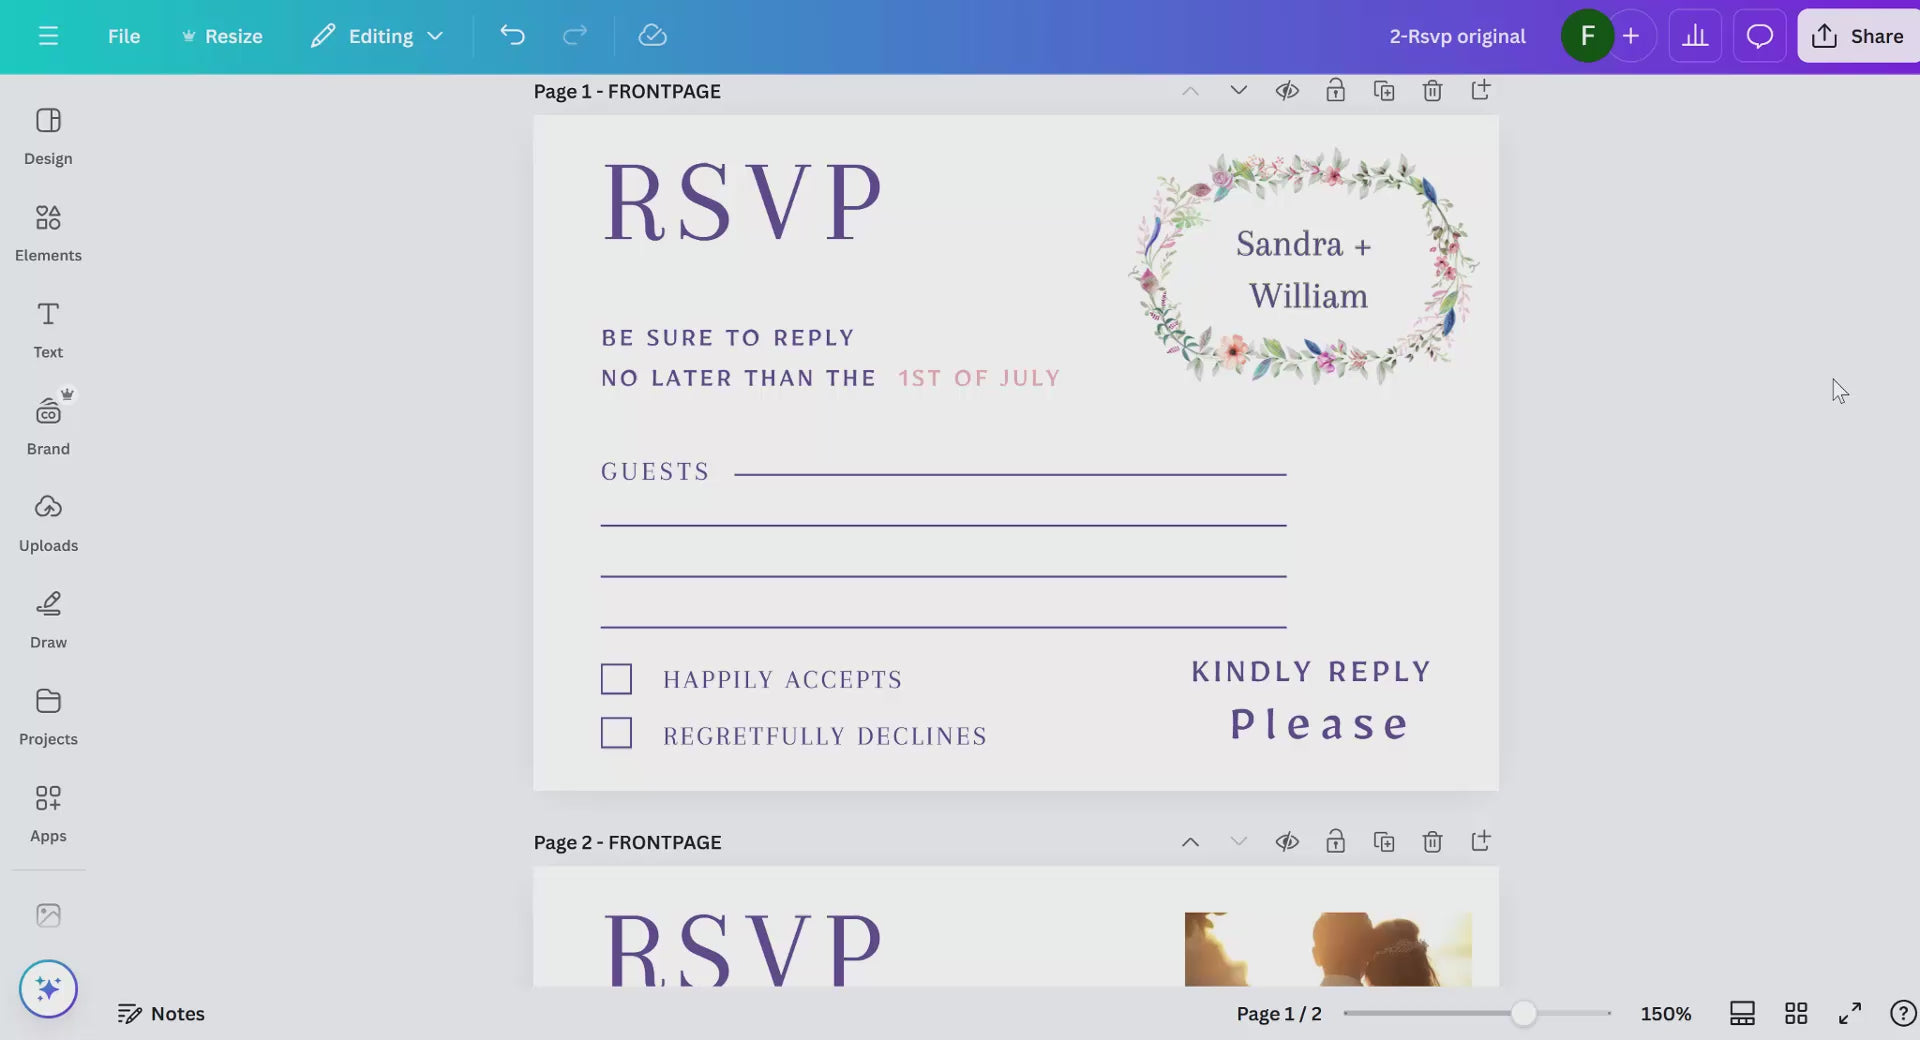Click the zoom slider handle

tap(1523, 1013)
